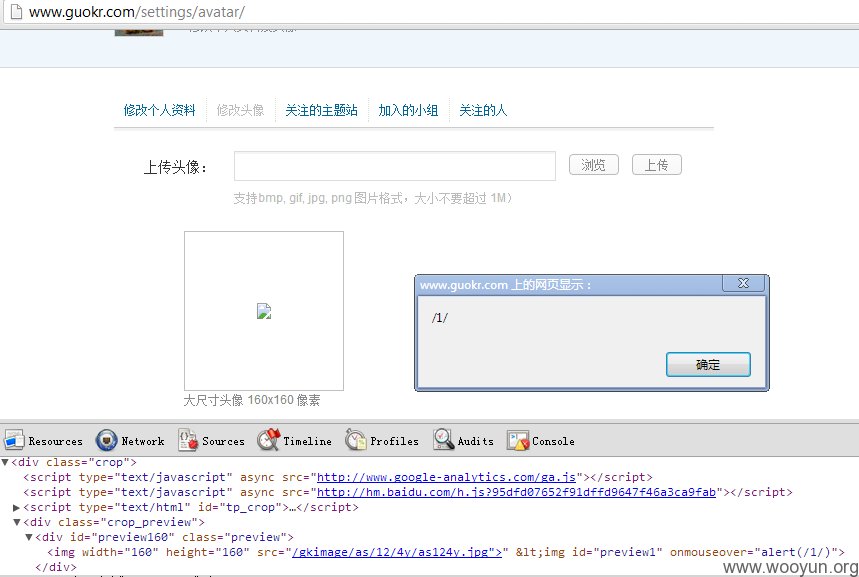Open the Network panel icon

coord(106,440)
